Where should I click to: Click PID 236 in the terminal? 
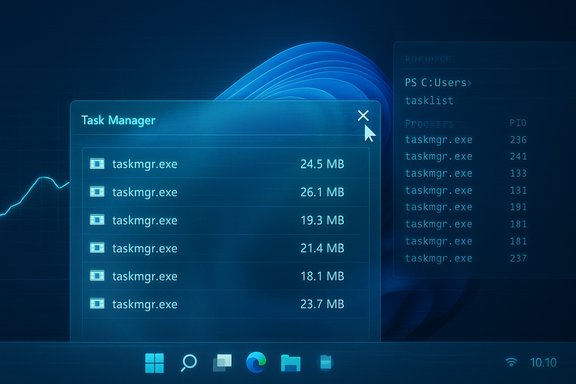coord(518,140)
